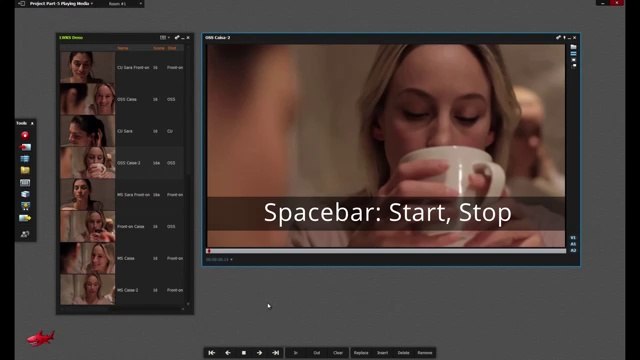Select the MS Sara Front-on clip thumbnail
640x360 pixels.
[88, 195]
